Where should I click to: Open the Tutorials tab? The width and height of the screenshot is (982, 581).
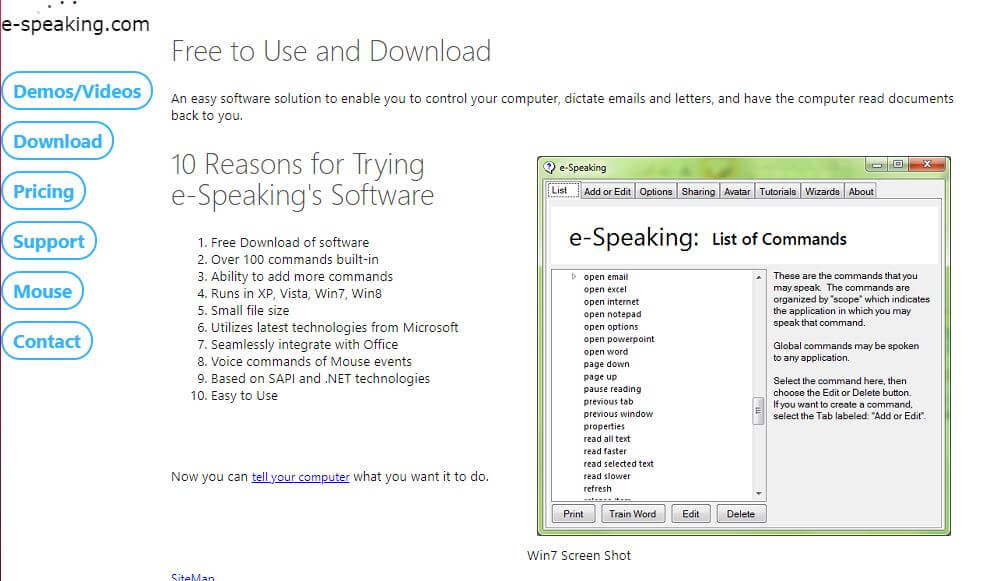(778, 192)
